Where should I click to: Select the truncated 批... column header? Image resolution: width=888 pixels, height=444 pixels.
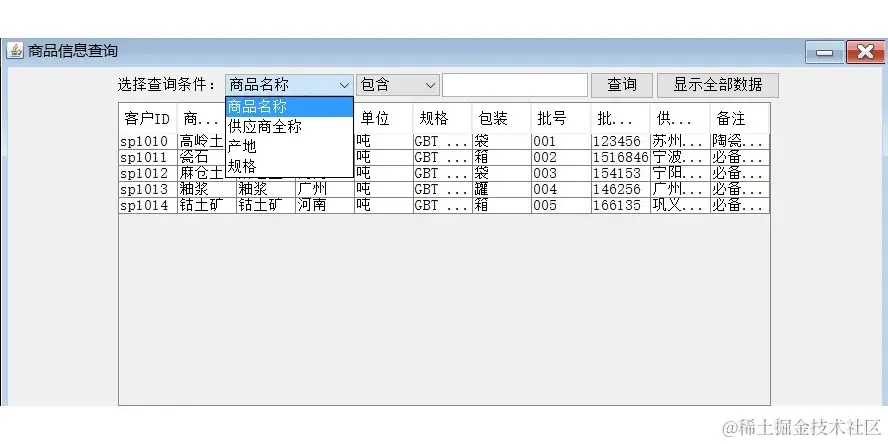[x=620, y=118]
